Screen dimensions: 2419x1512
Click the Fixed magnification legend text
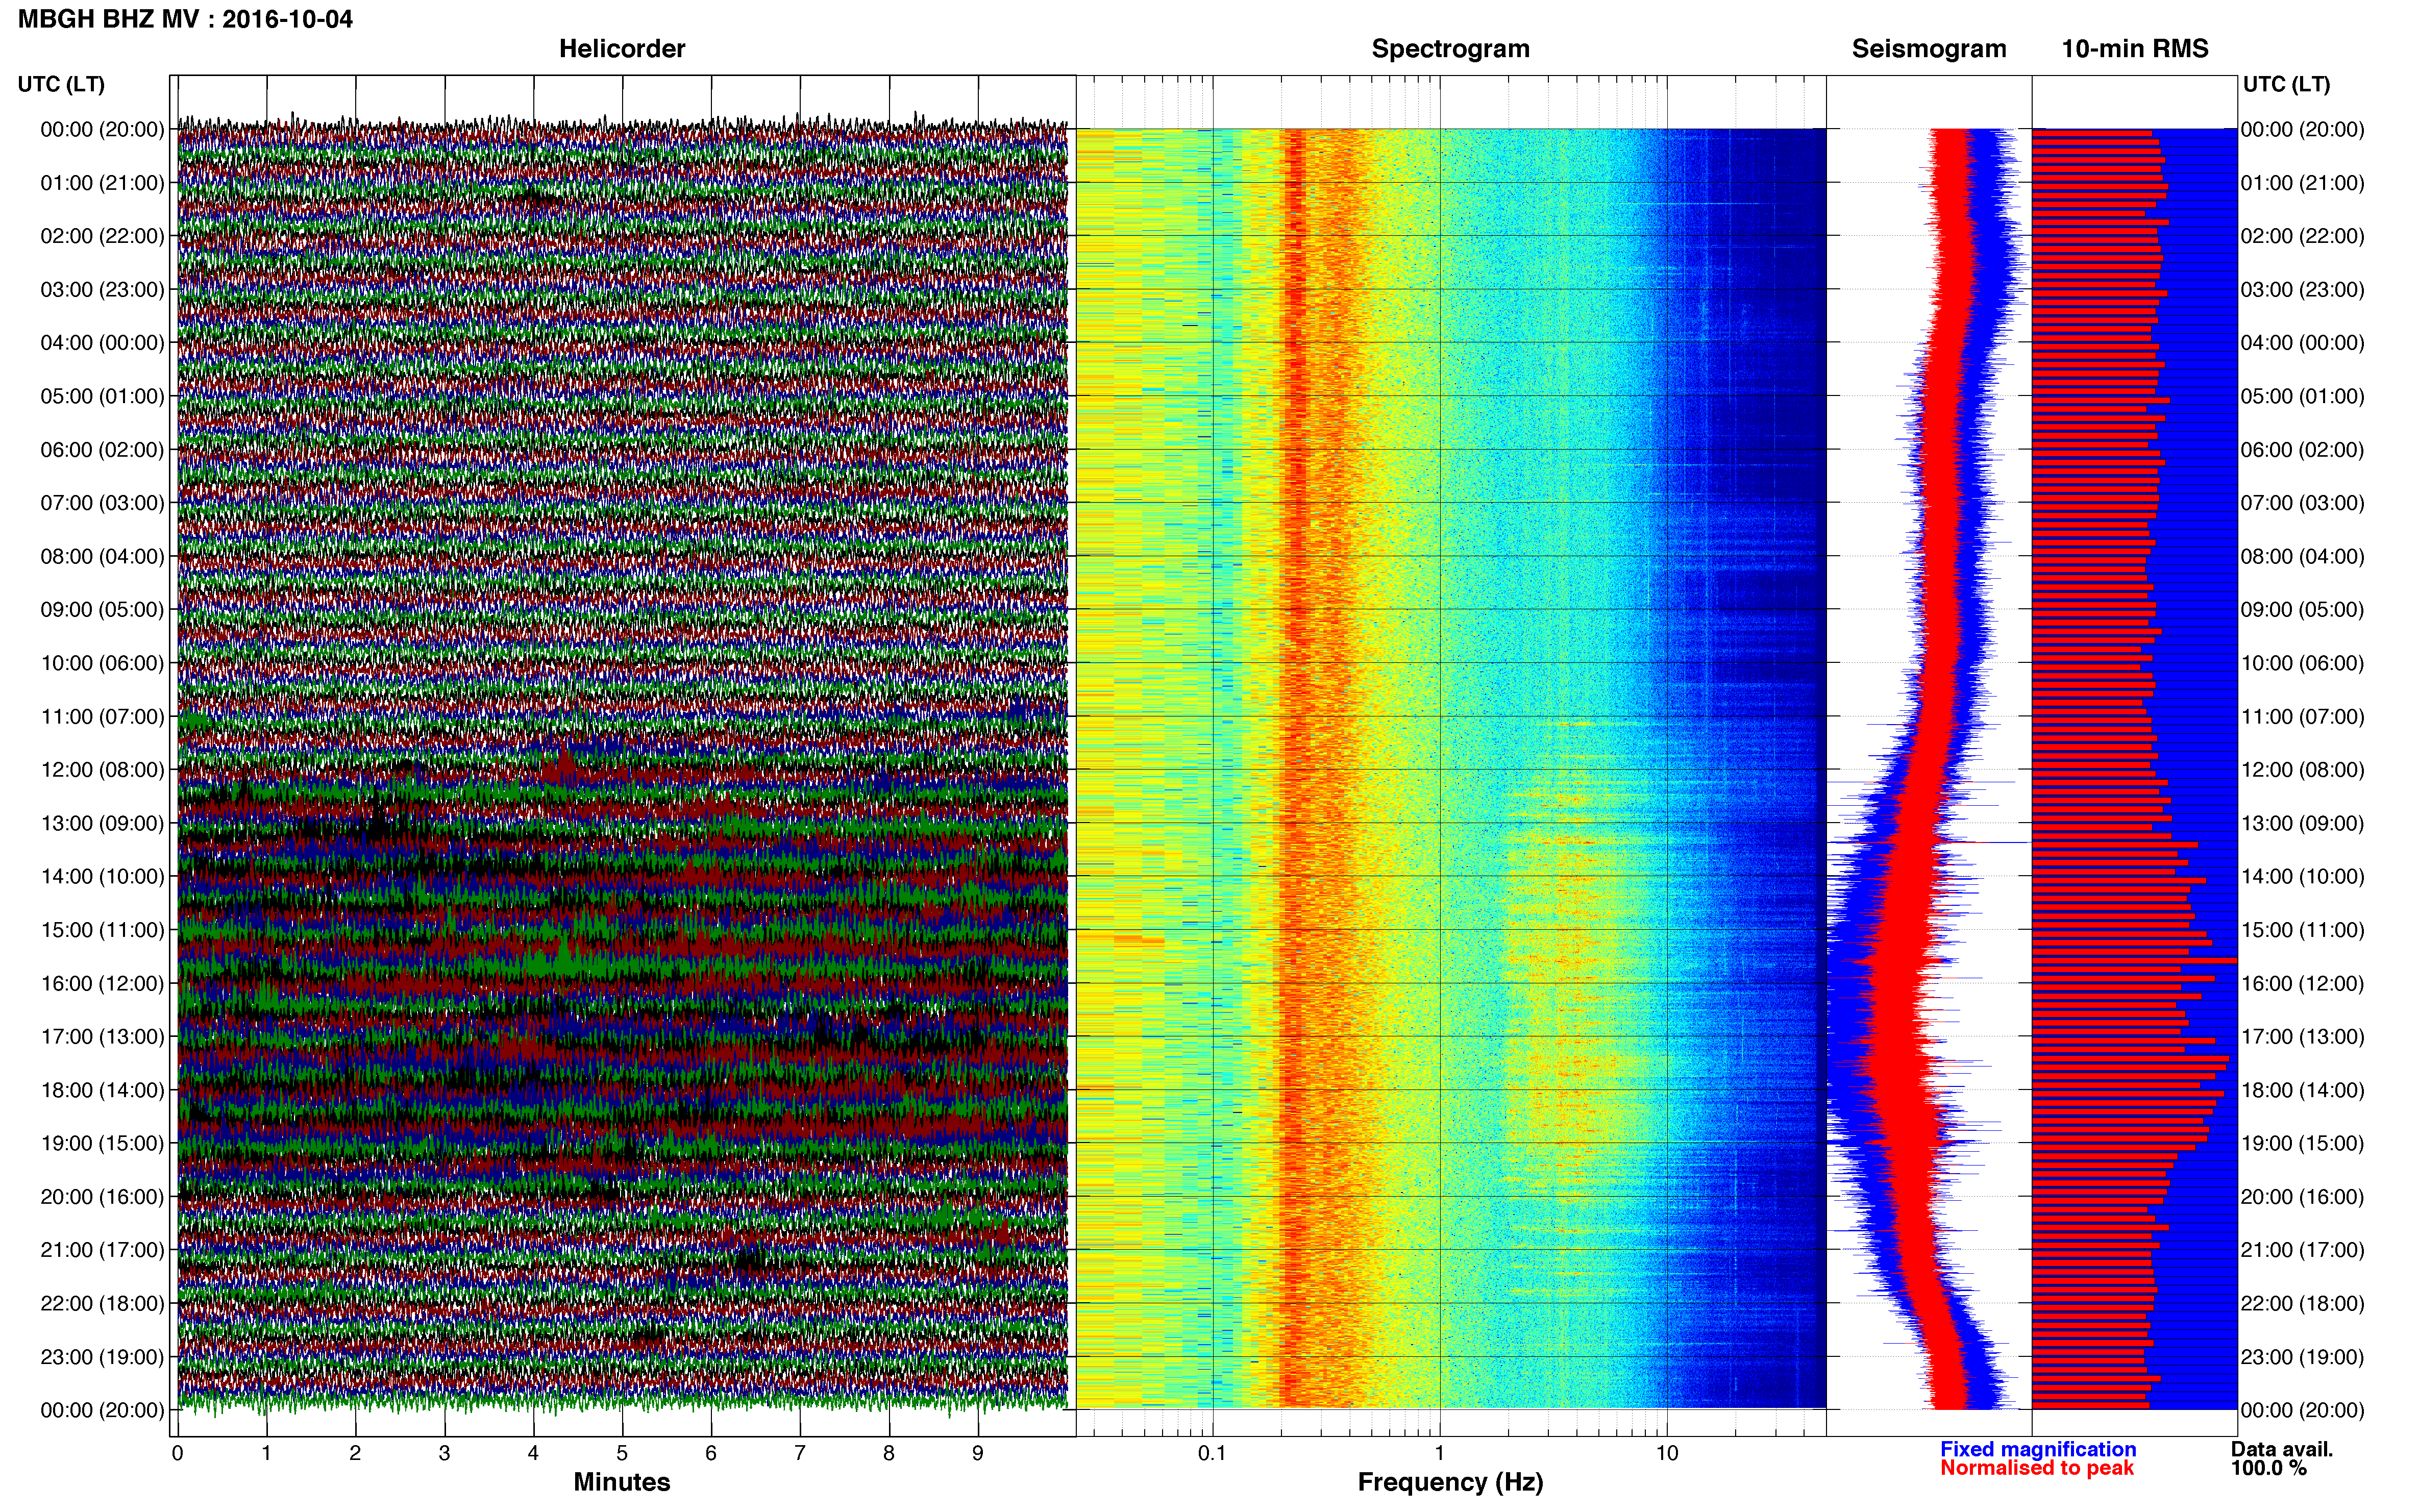(2038, 1449)
